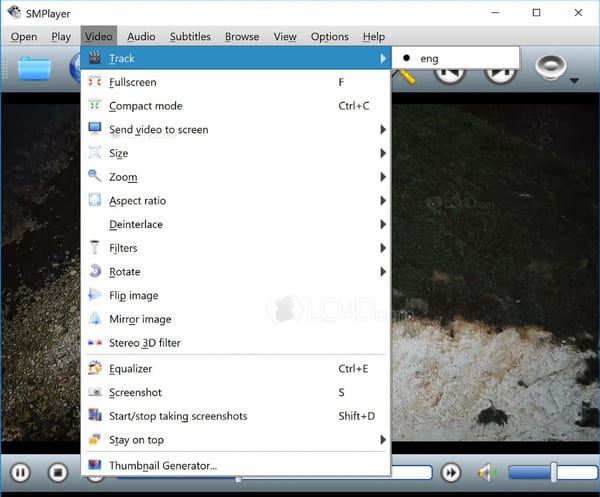Click the fast forward button
The image size is (600, 497).
point(451,473)
